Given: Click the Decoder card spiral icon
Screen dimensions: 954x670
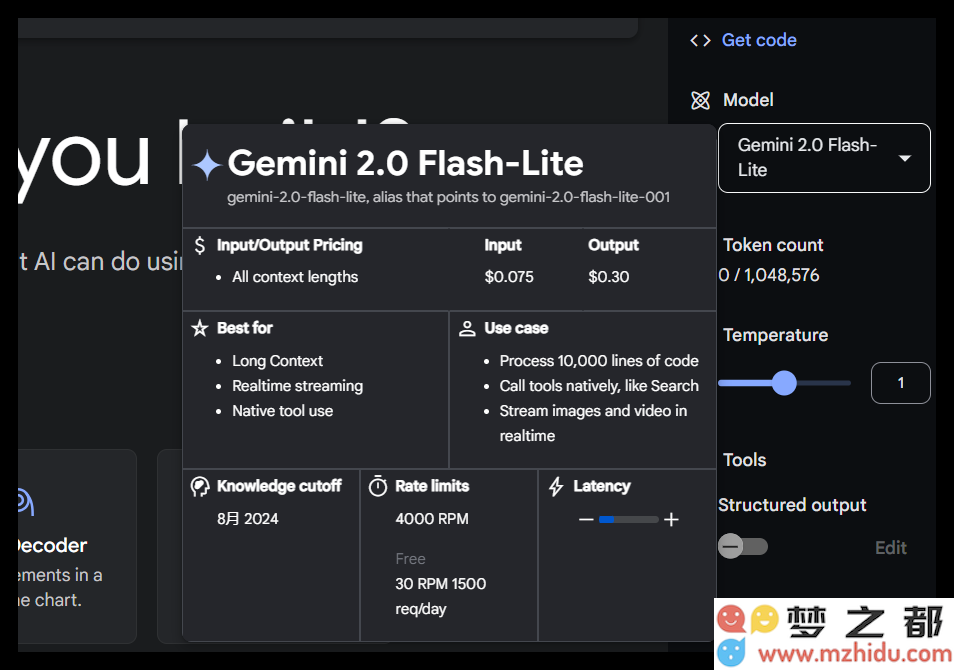Looking at the screenshot, I should point(26,501).
